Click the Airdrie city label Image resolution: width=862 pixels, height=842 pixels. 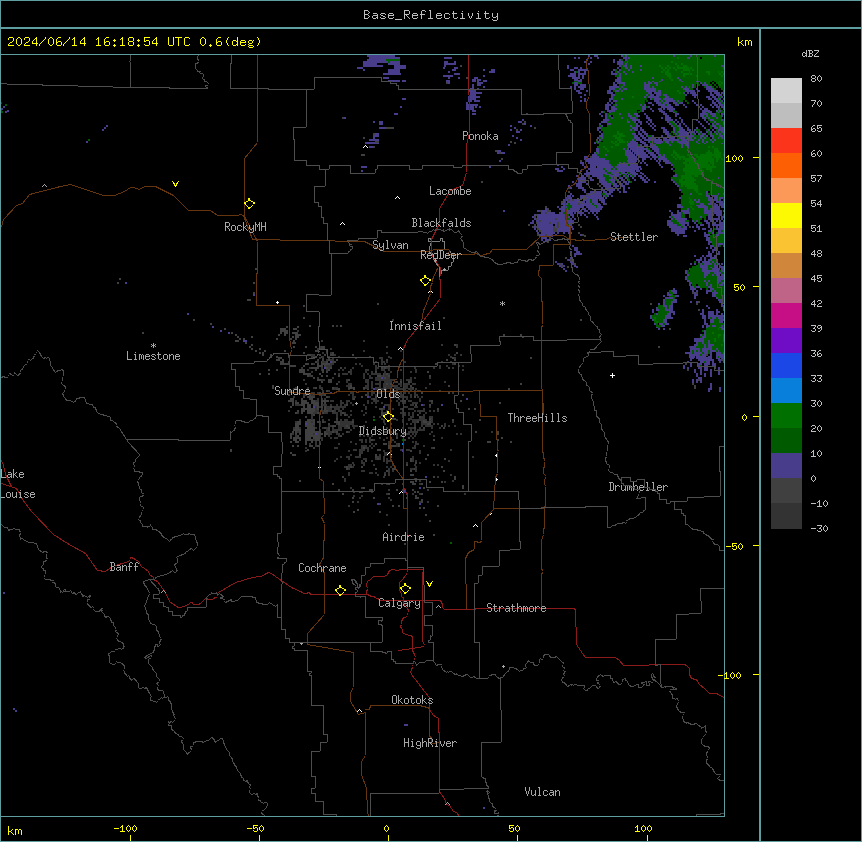pos(403,537)
